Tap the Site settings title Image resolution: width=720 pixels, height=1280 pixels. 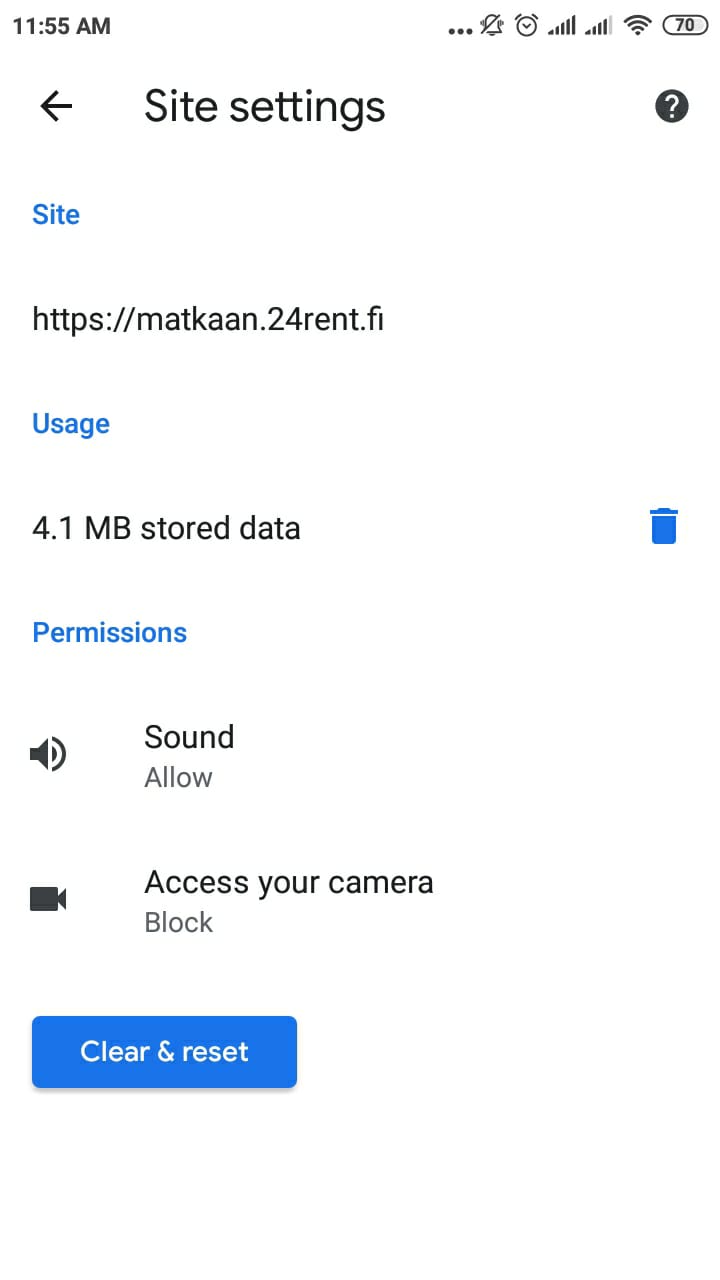[265, 106]
